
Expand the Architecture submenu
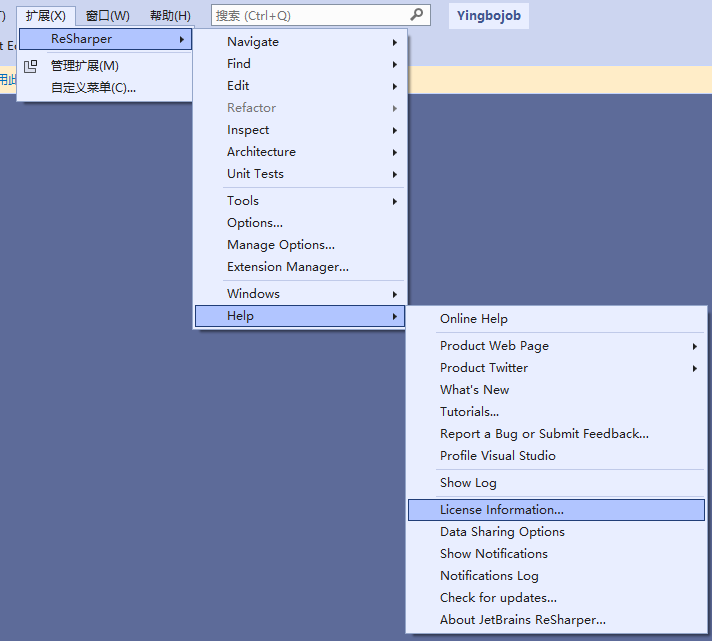[300, 152]
